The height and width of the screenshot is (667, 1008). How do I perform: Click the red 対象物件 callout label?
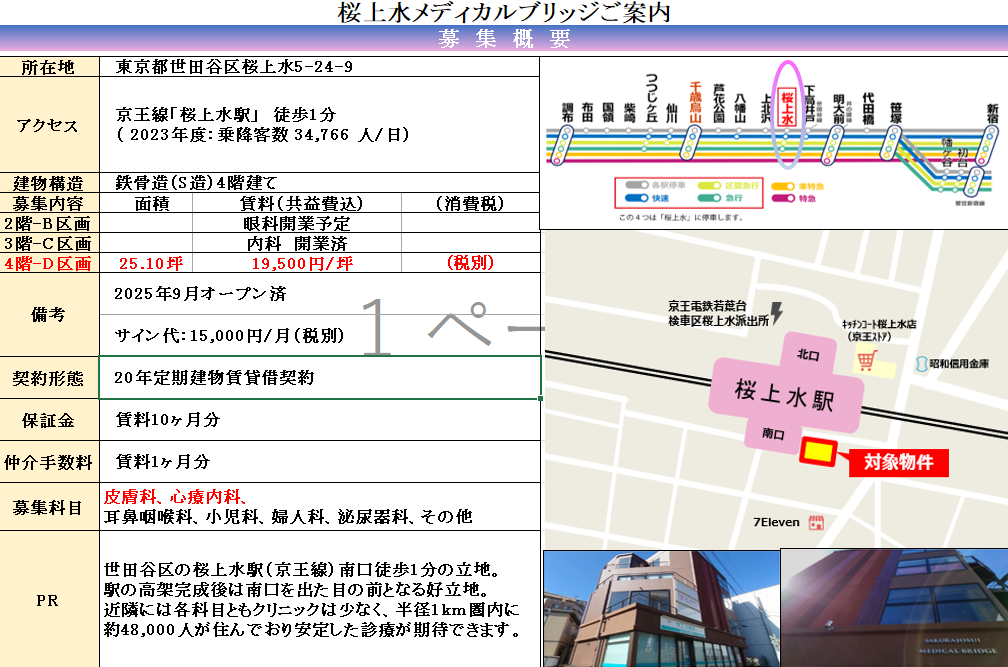(897, 463)
